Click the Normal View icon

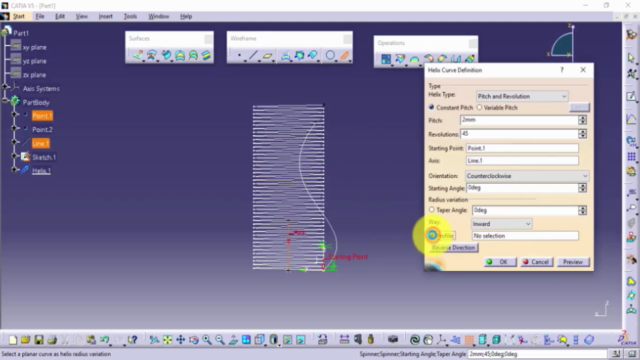click(233, 340)
